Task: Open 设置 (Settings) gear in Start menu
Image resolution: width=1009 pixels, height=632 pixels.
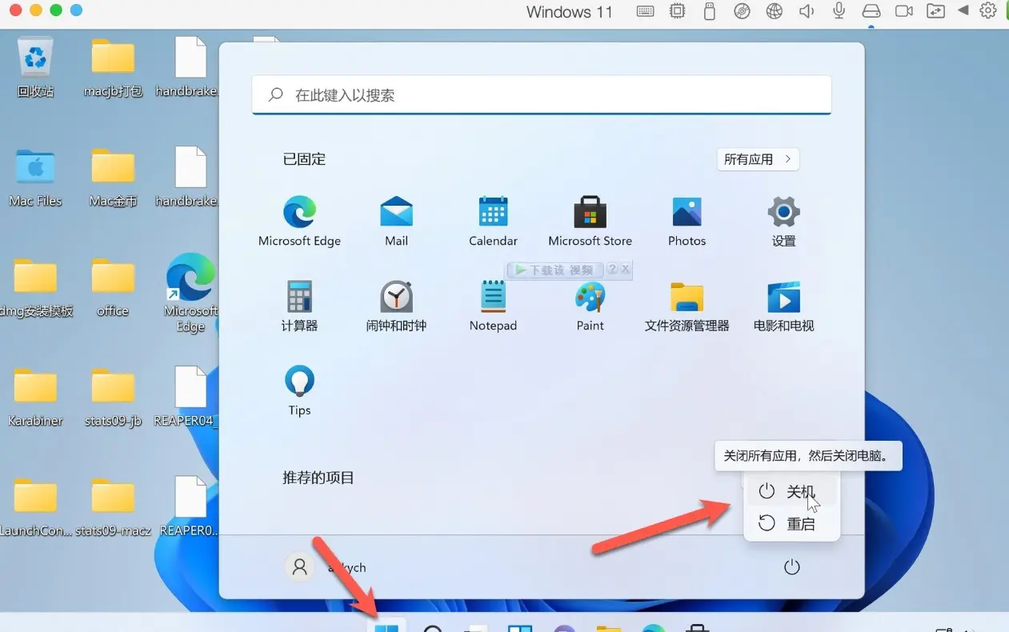Action: click(x=784, y=221)
